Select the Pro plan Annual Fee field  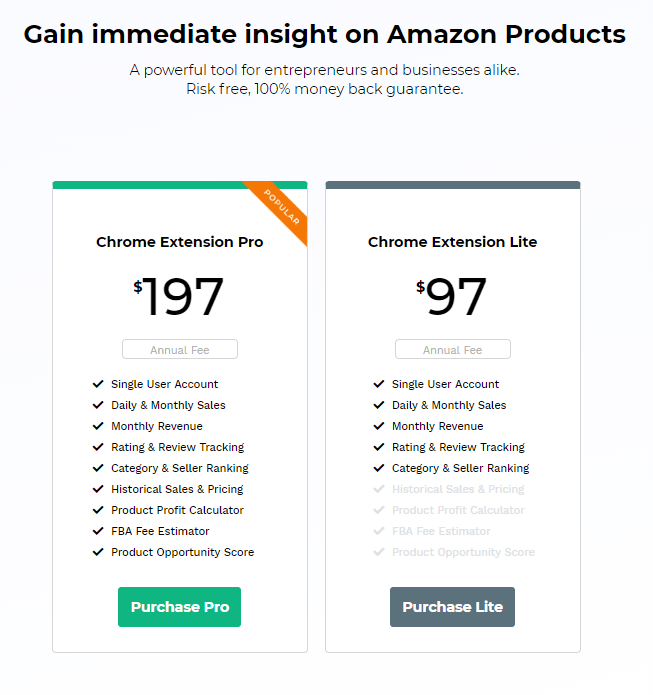tap(180, 349)
